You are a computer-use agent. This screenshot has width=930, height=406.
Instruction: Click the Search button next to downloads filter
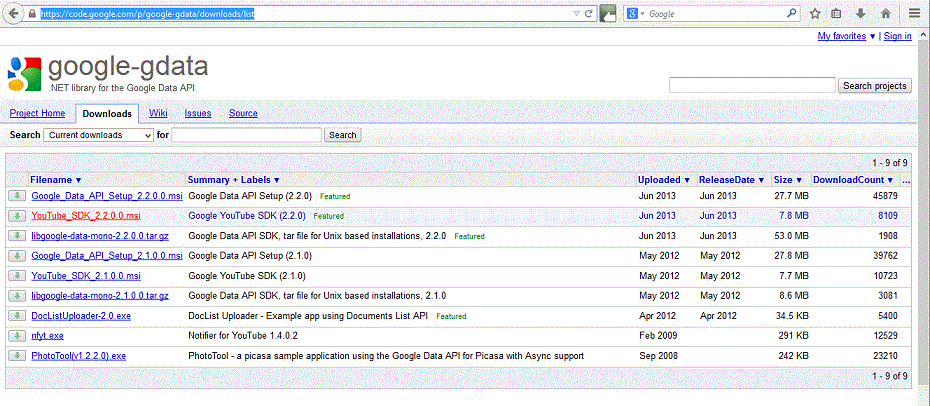click(342, 135)
